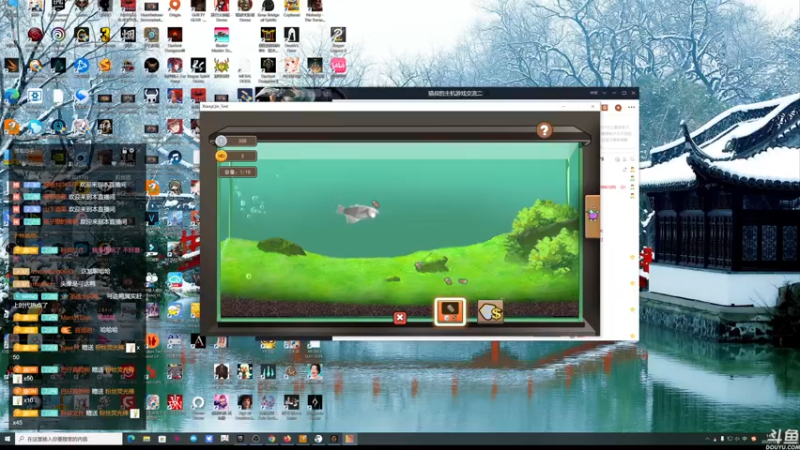Click the red X cancel button in the tank
The image size is (800, 450).
400,318
